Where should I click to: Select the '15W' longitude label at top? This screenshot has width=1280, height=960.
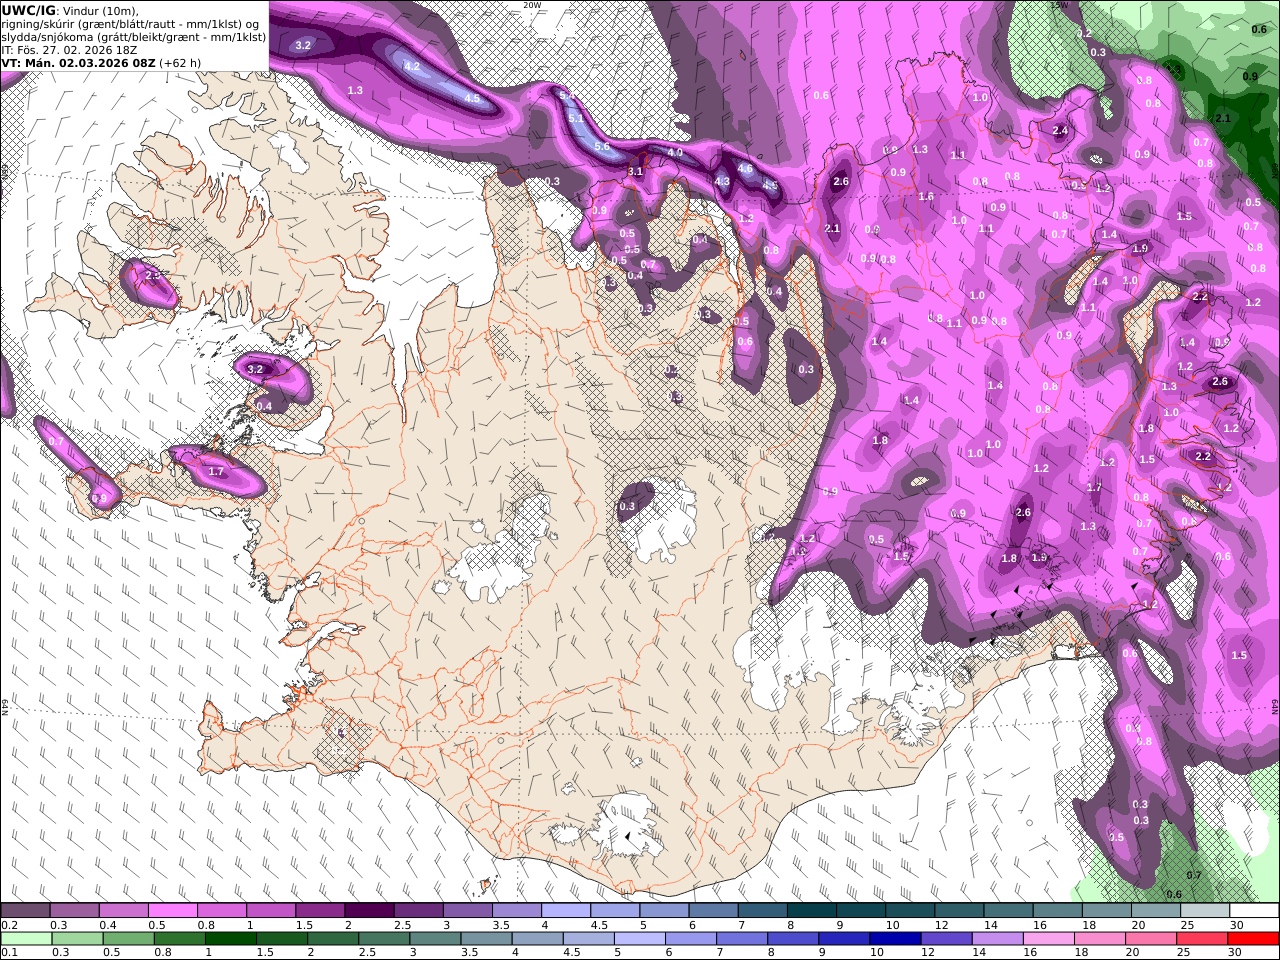[x=1059, y=5]
